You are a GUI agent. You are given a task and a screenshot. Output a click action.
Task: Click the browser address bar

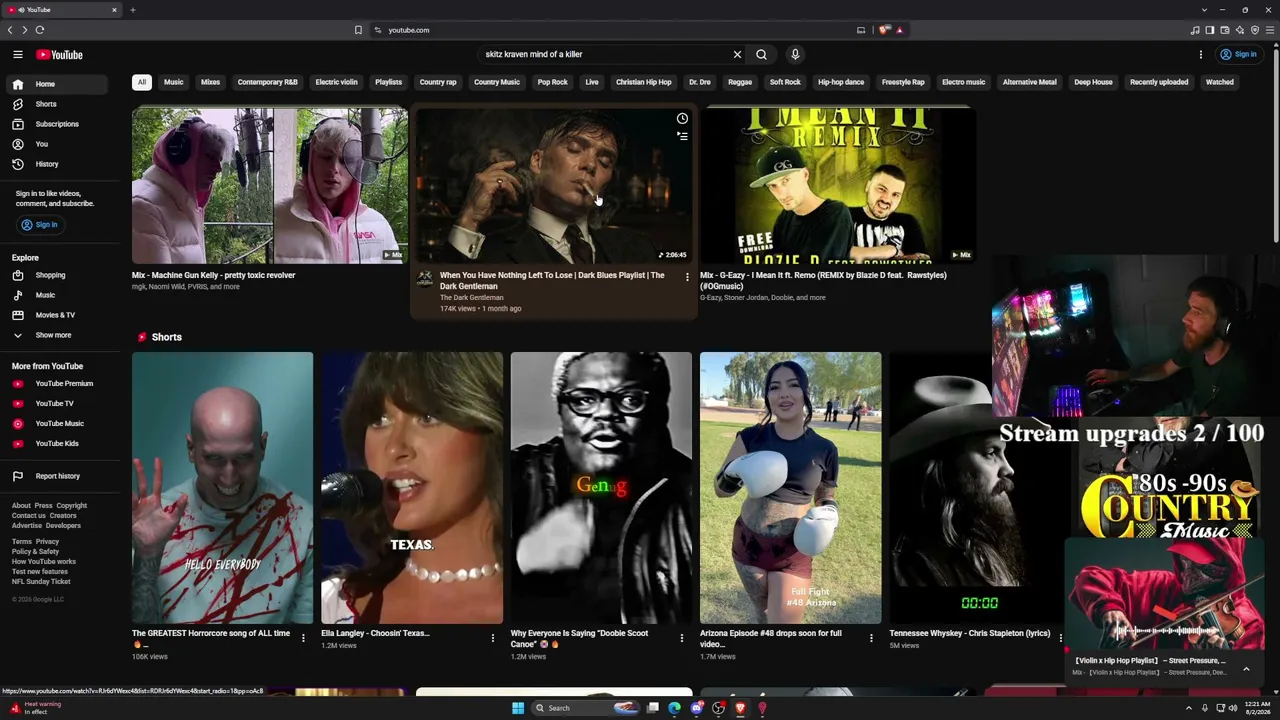(x=610, y=30)
